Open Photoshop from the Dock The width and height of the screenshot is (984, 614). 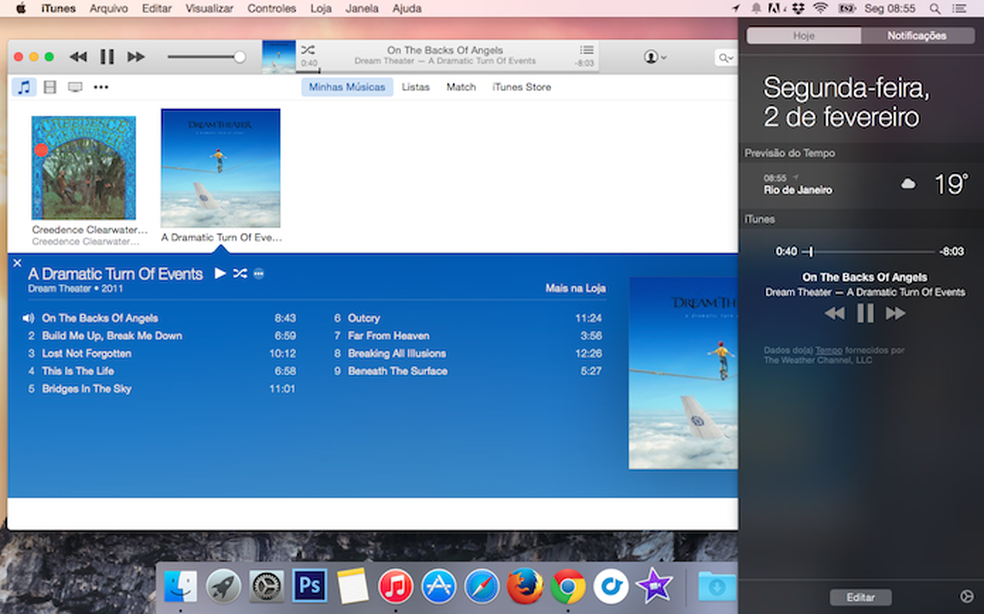pyautogui.click(x=309, y=587)
